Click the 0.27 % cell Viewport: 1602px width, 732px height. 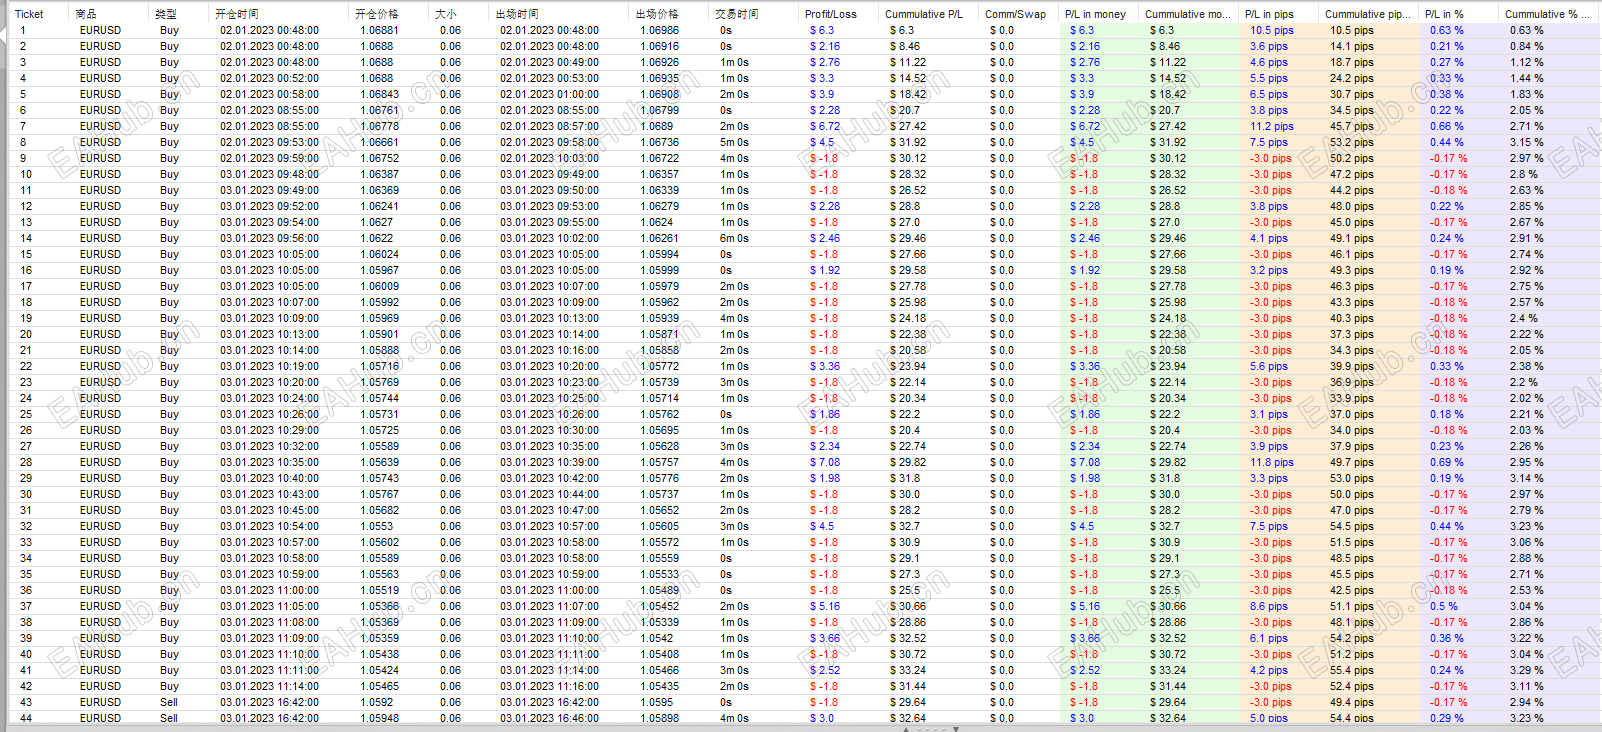(1447, 62)
